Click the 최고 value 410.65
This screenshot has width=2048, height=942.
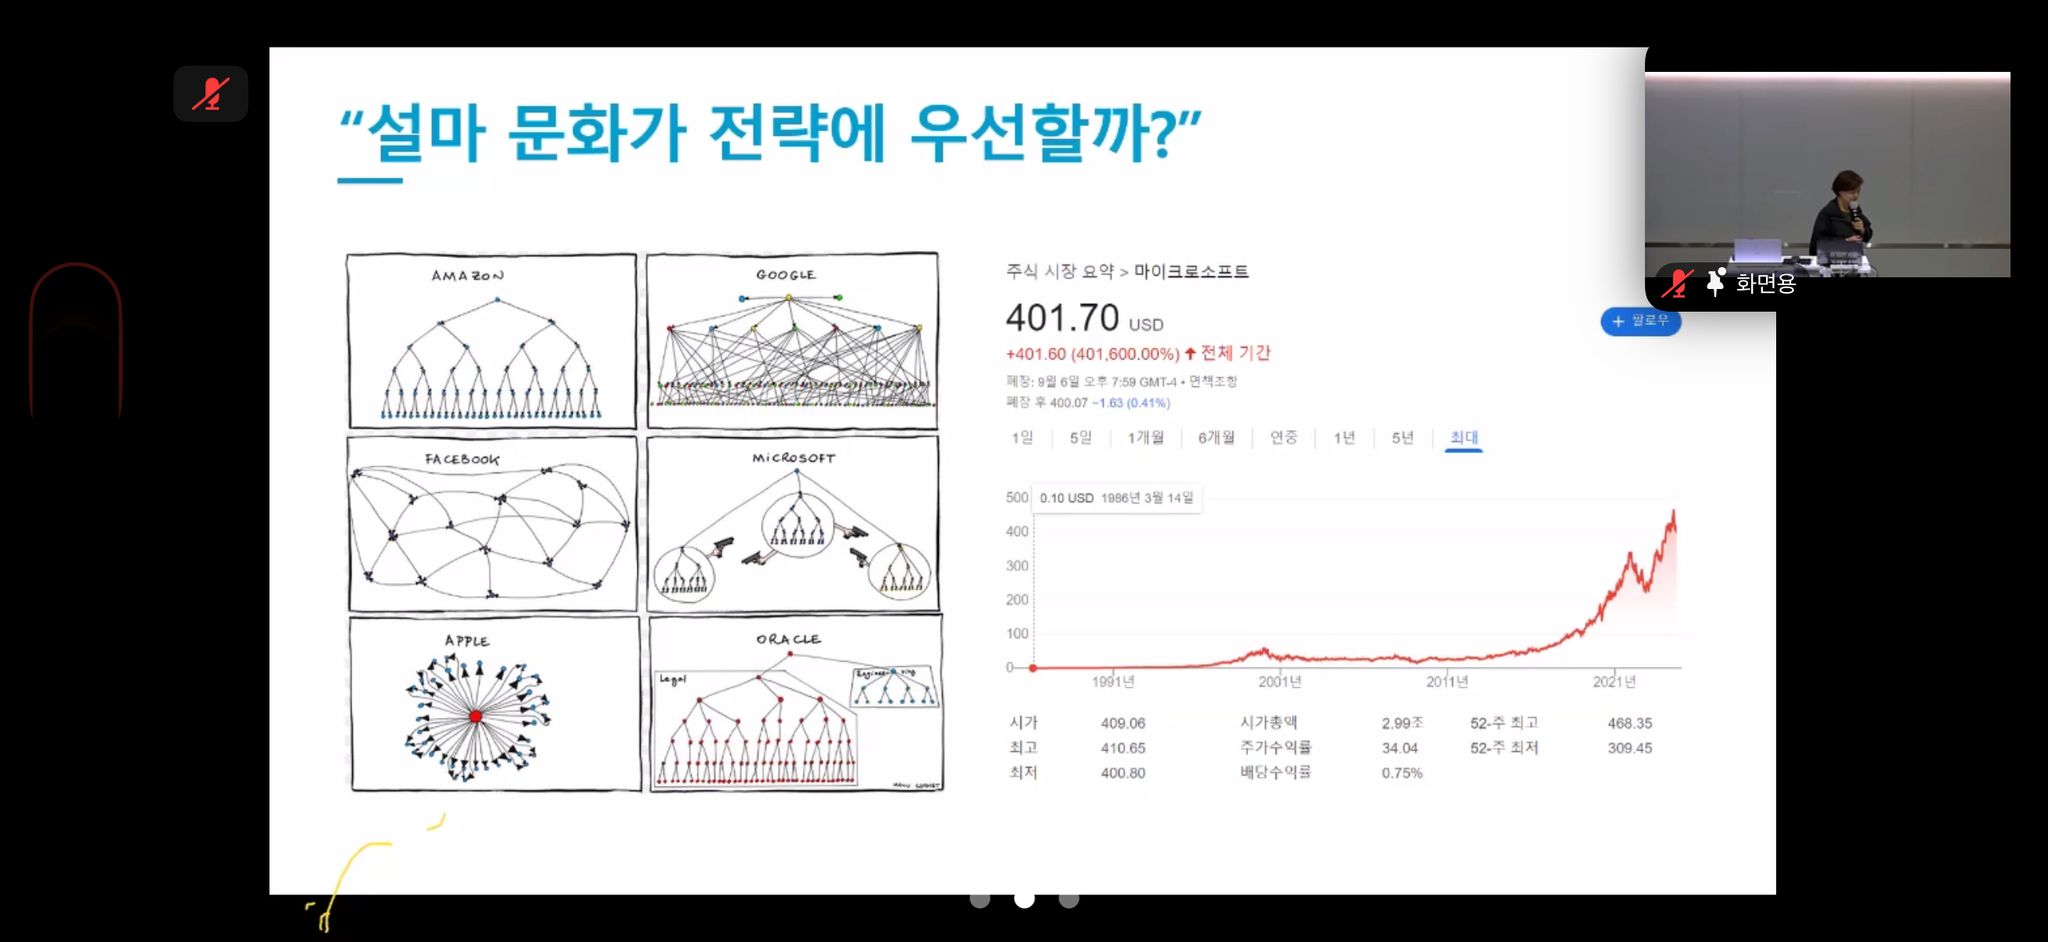(x=1123, y=748)
